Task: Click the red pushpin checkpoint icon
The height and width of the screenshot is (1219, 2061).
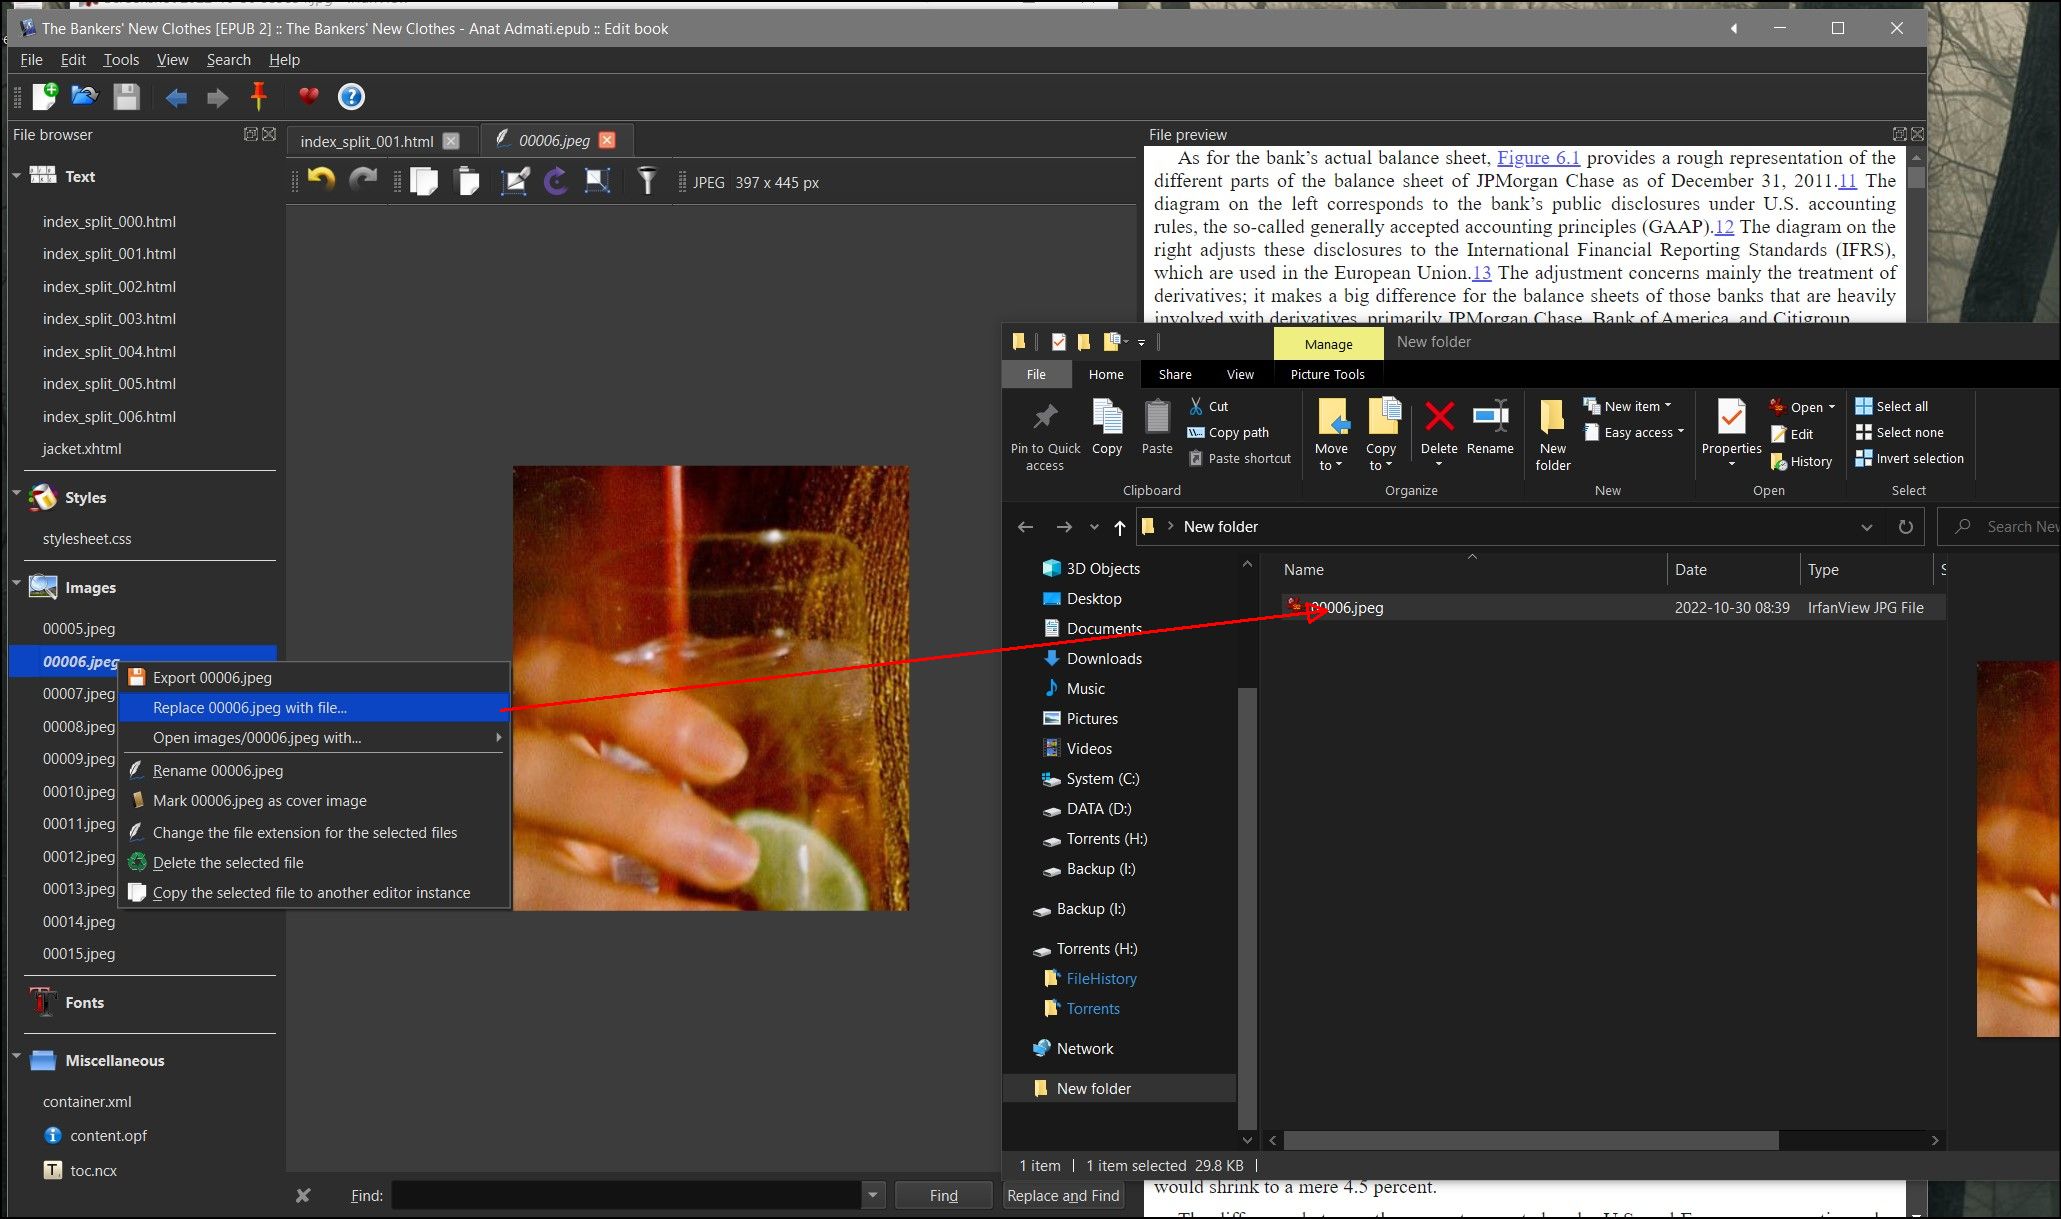Action: pyautogui.click(x=258, y=97)
